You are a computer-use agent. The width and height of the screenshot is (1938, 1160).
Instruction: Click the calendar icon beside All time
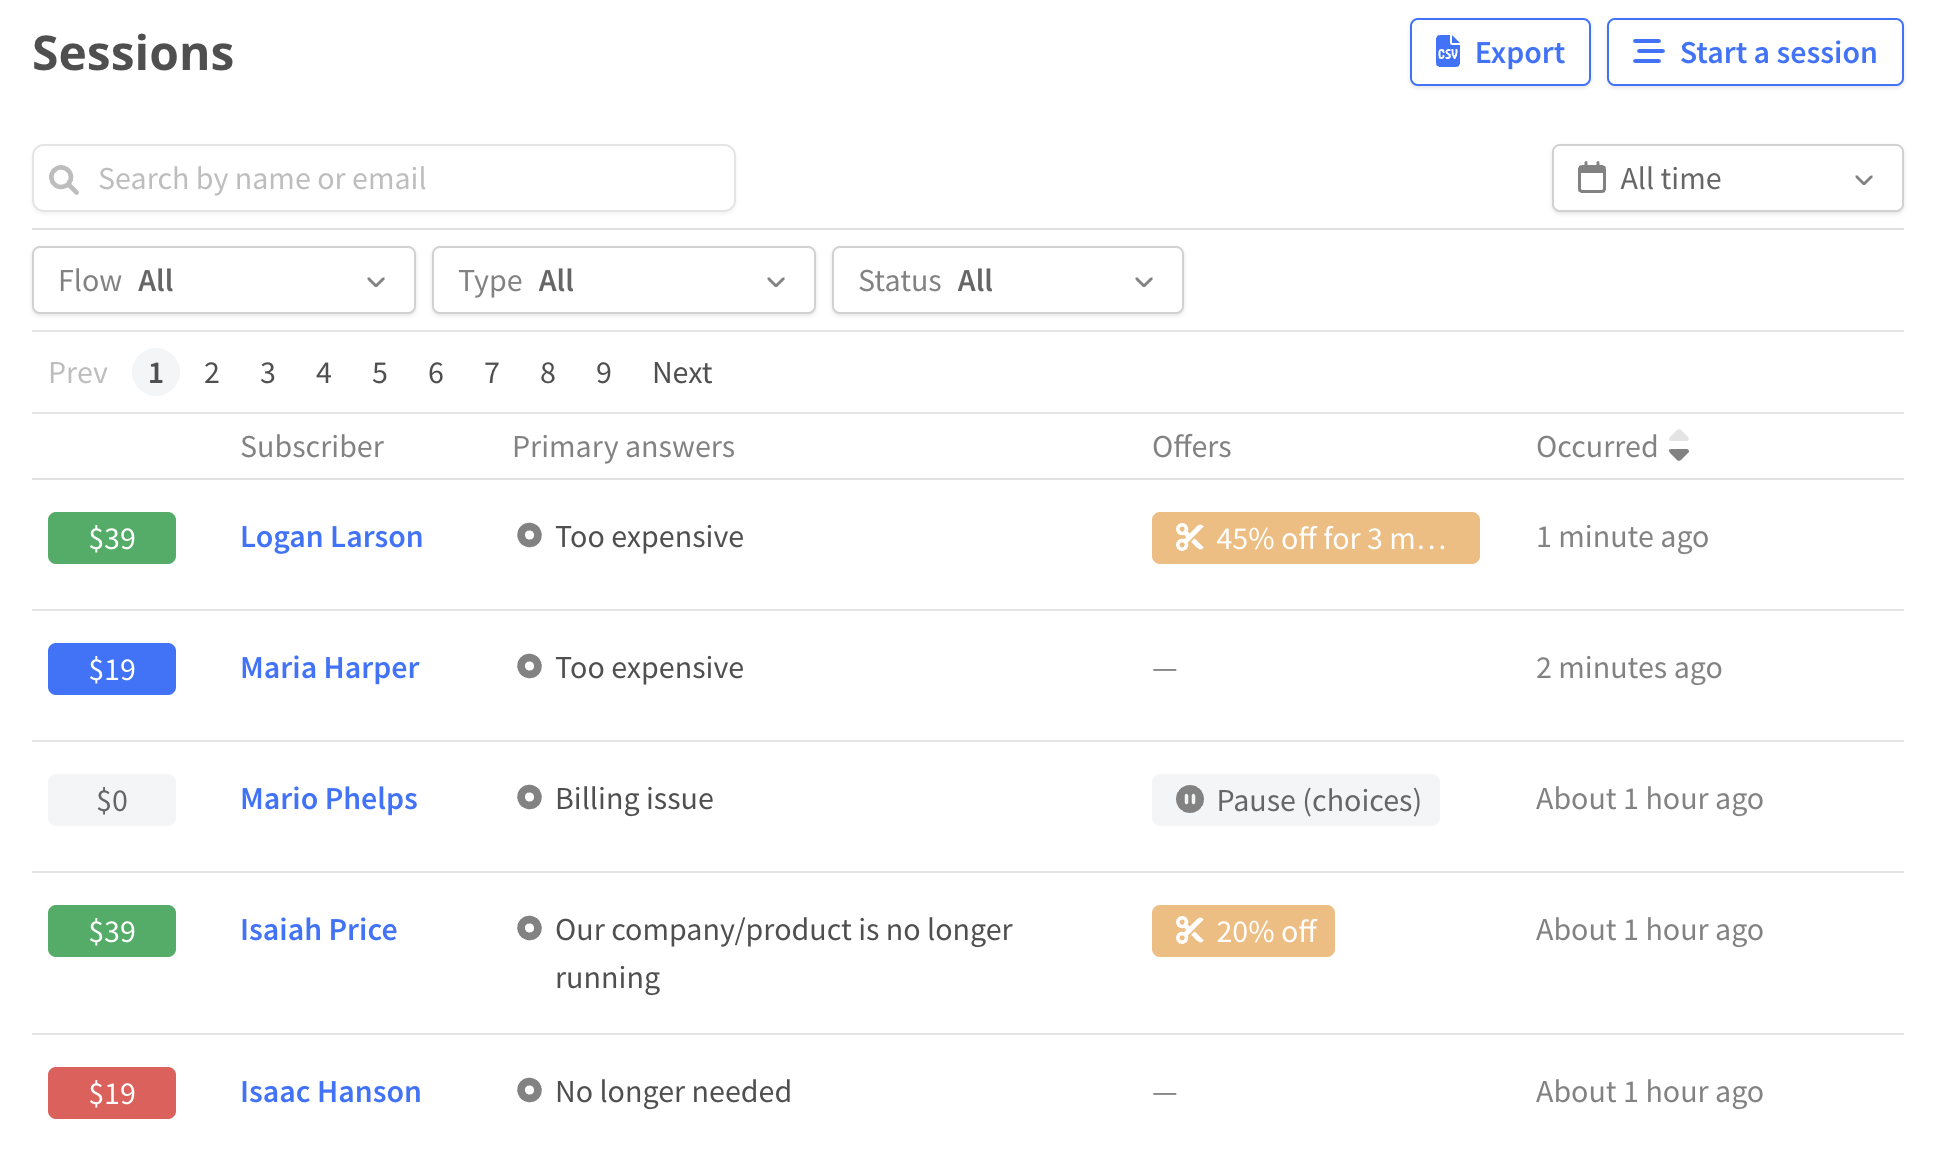[x=1591, y=178]
